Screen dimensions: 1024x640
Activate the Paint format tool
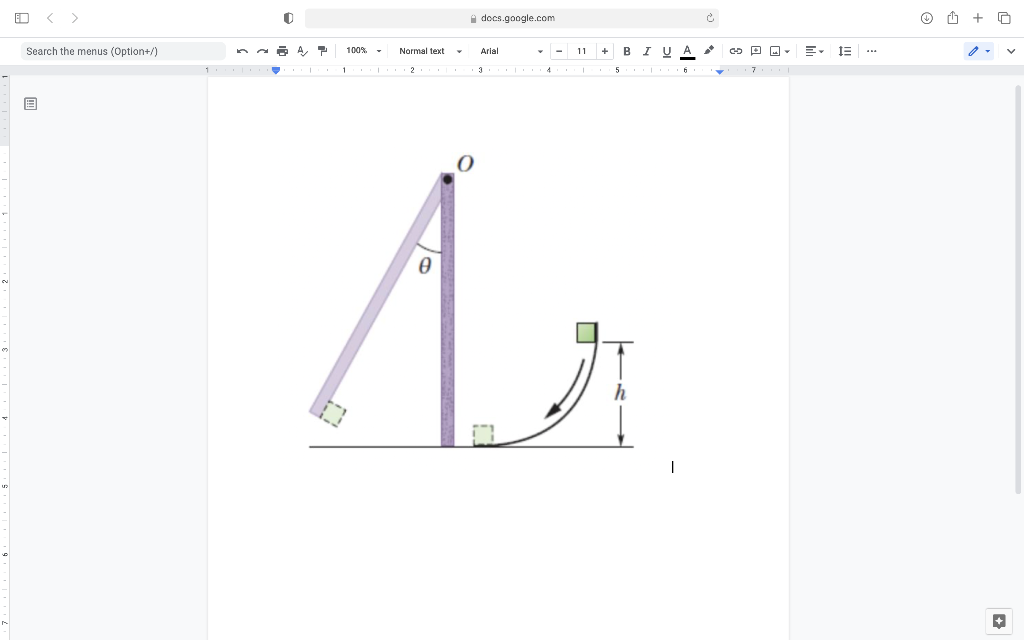[x=322, y=51]
